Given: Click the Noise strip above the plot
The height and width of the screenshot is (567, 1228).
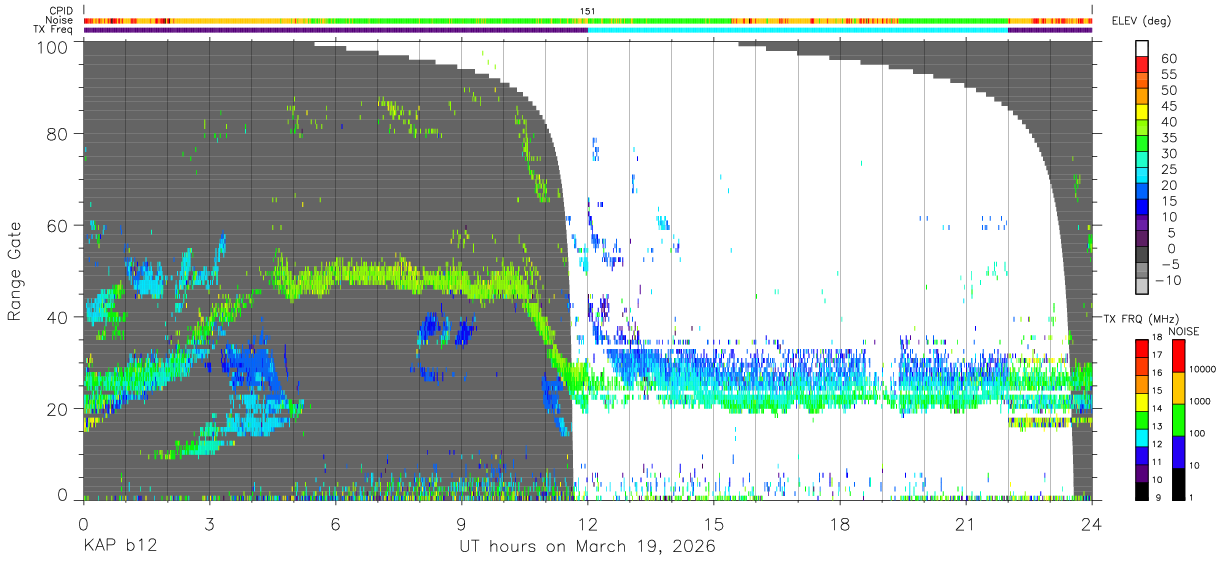Looking at the screenshot, I should click(x=588, y=20).
